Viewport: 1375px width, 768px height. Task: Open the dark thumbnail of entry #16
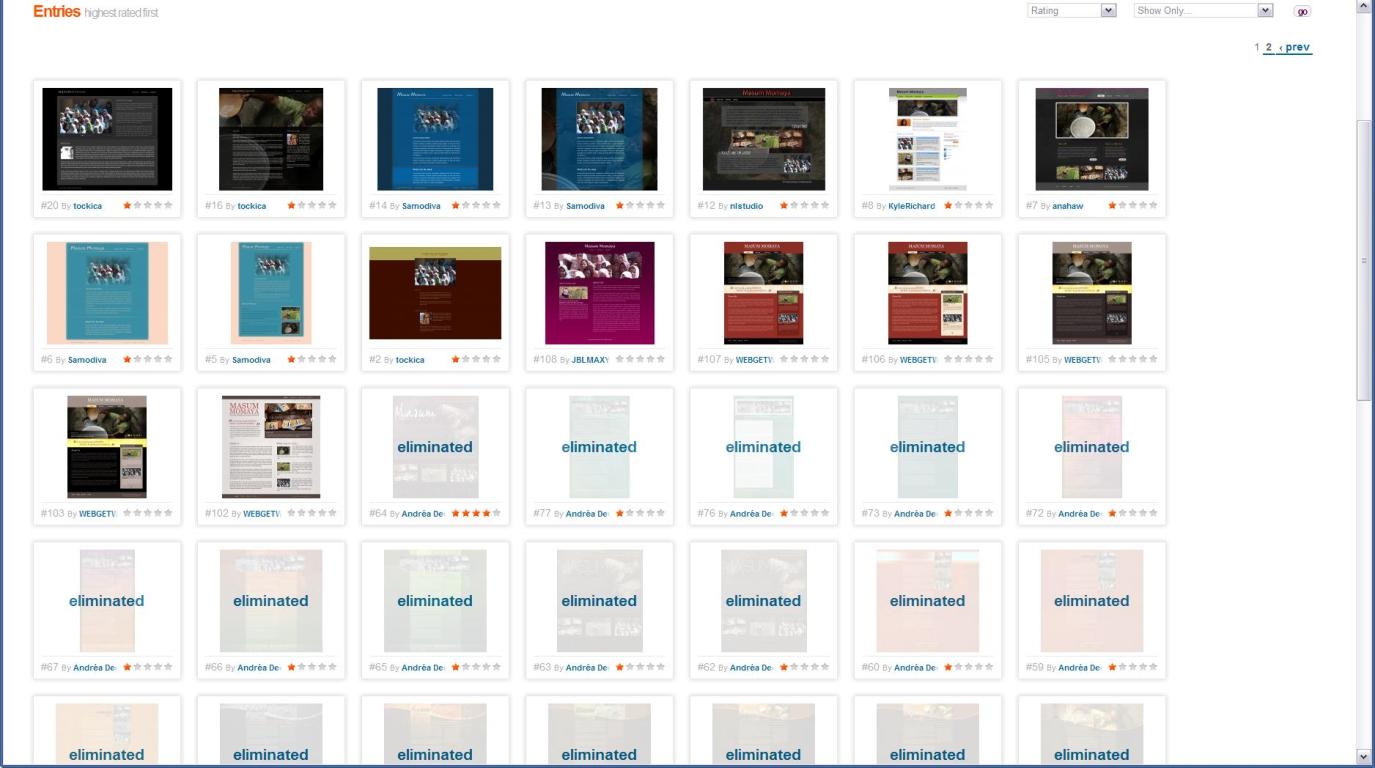pos(271,139)
